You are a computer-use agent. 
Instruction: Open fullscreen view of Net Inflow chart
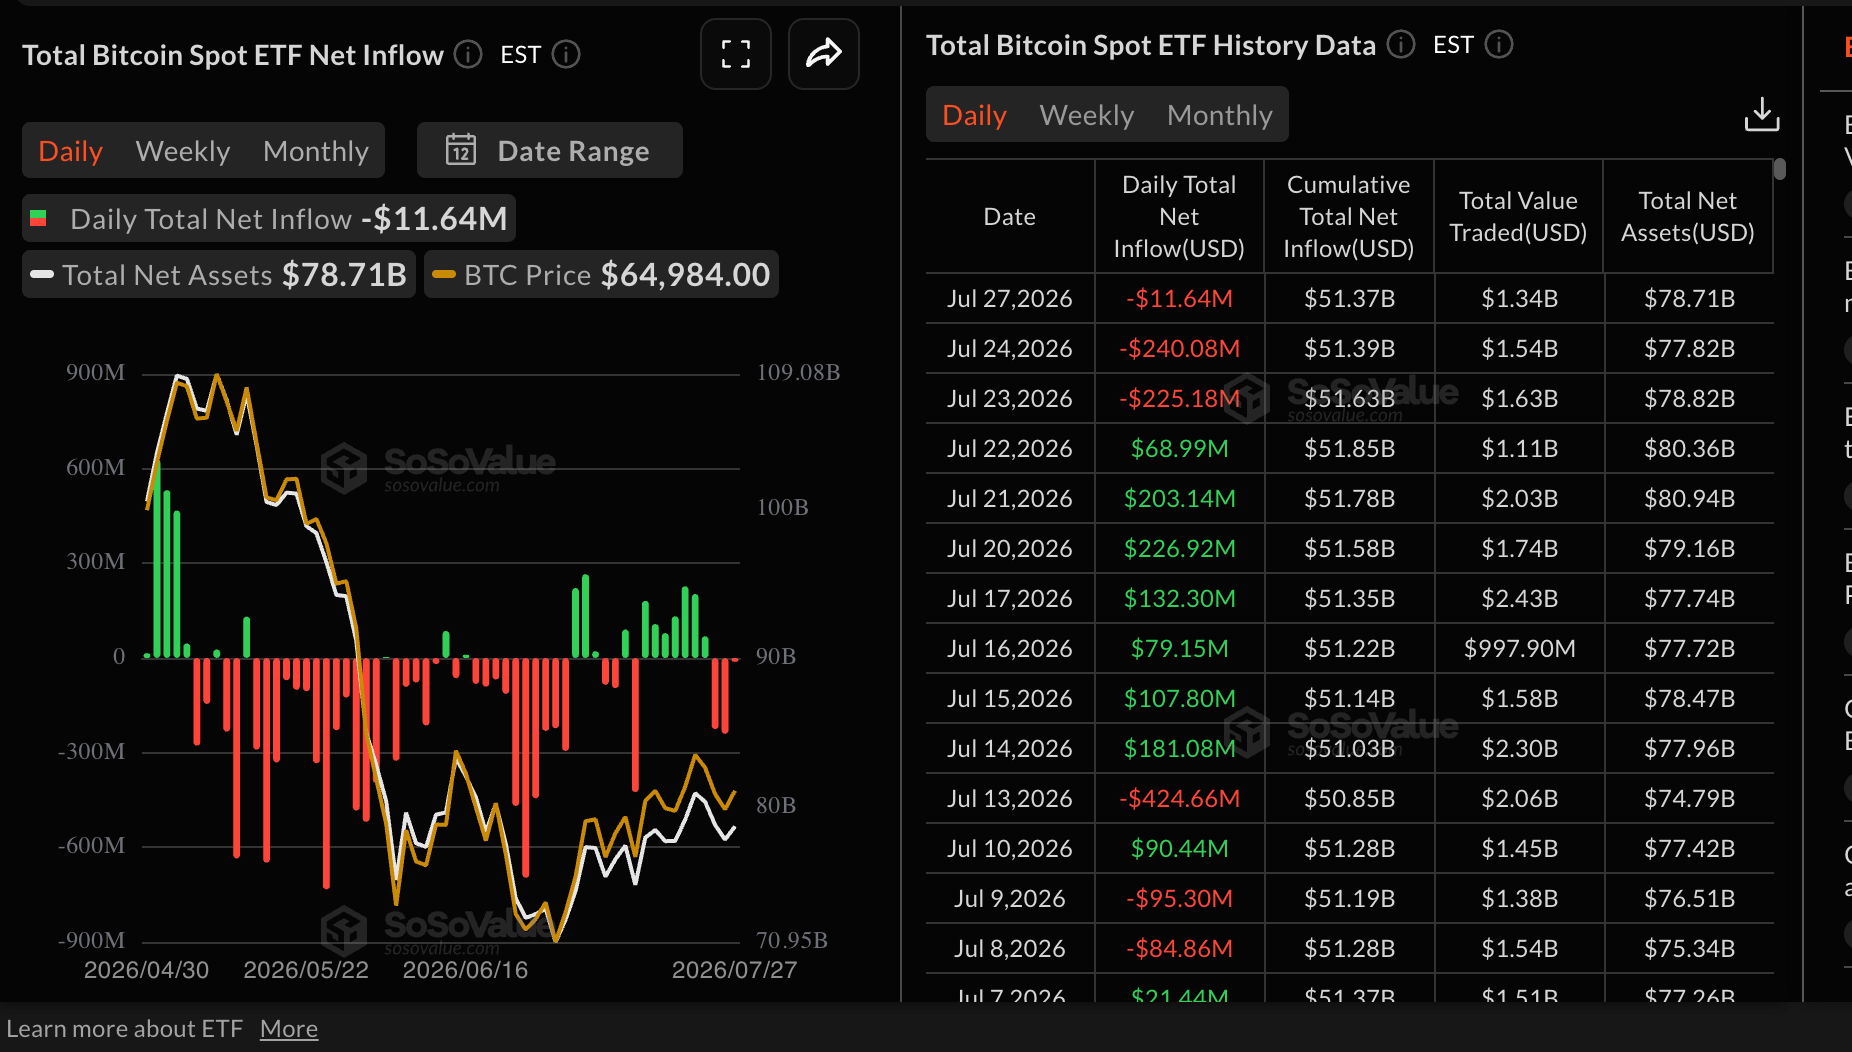pos(736,54)
